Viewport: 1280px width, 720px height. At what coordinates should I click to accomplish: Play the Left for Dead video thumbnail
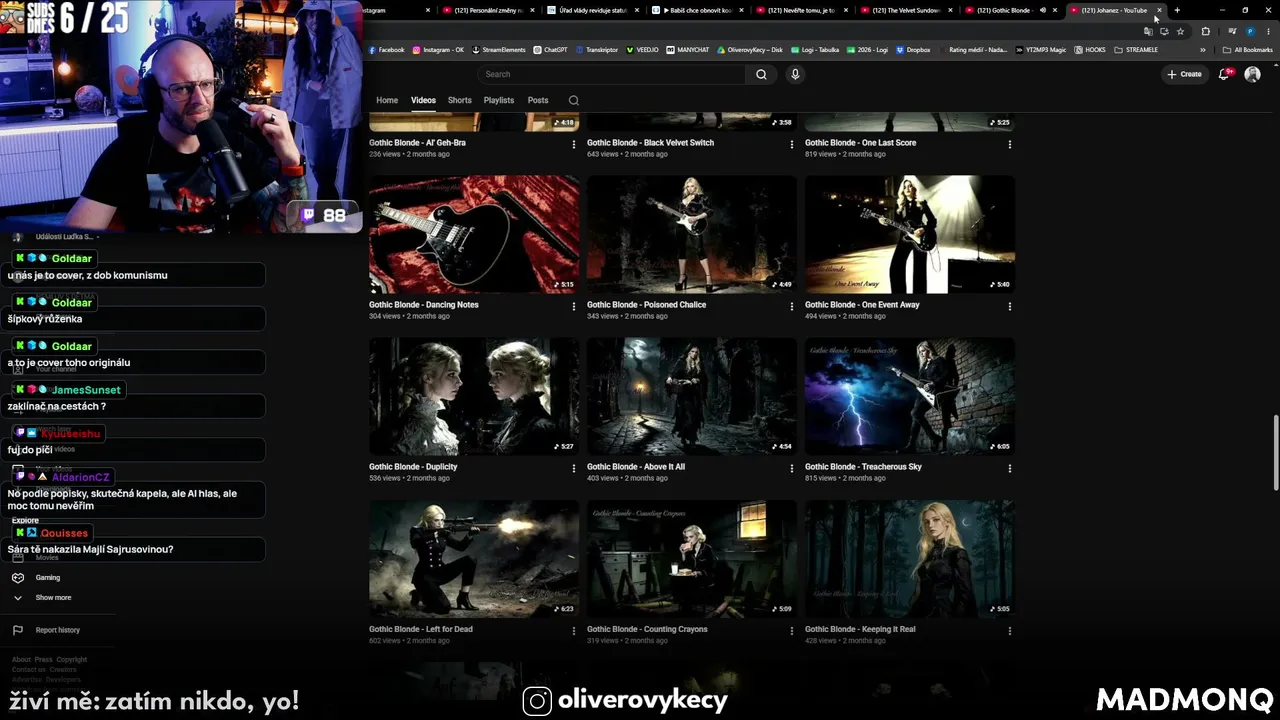tap(474, 558)
